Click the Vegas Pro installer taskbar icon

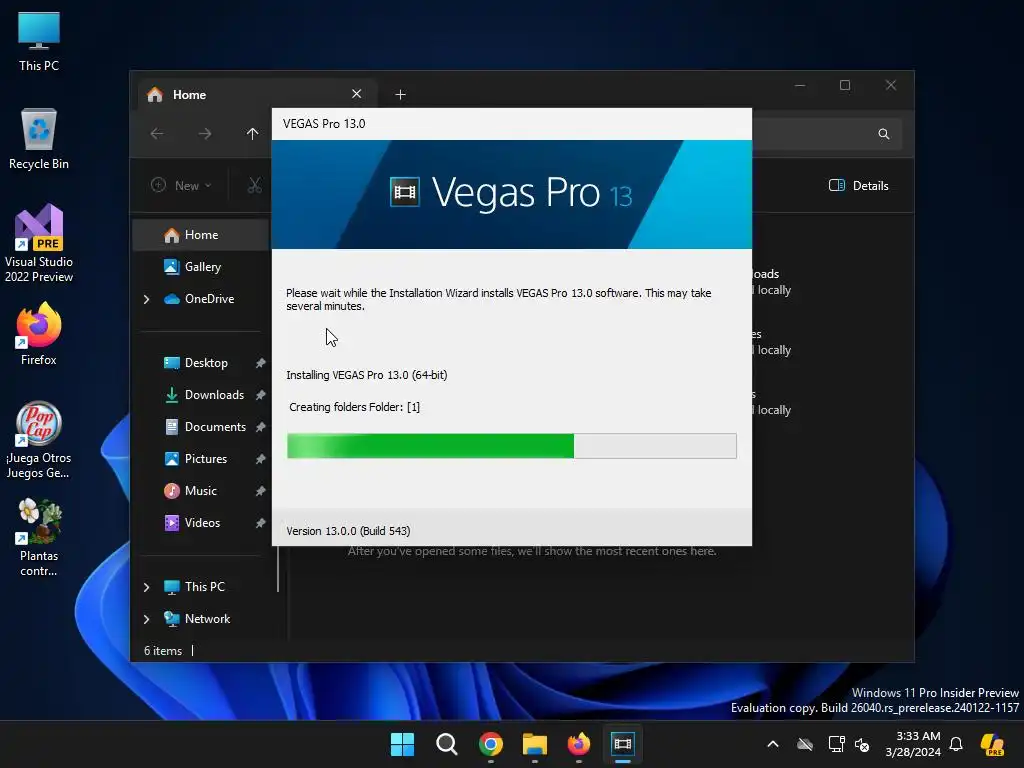pos(622,744)
